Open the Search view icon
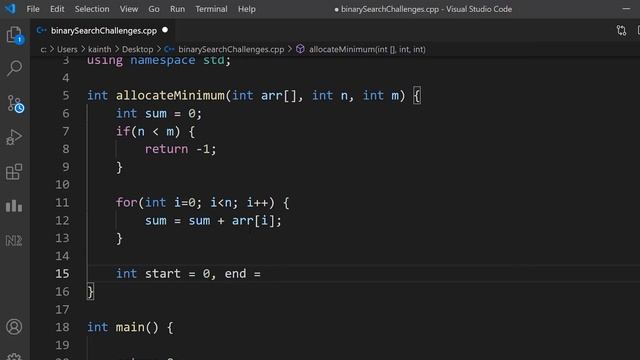Viewport: 640px width, 360px height. coord(14,68)
